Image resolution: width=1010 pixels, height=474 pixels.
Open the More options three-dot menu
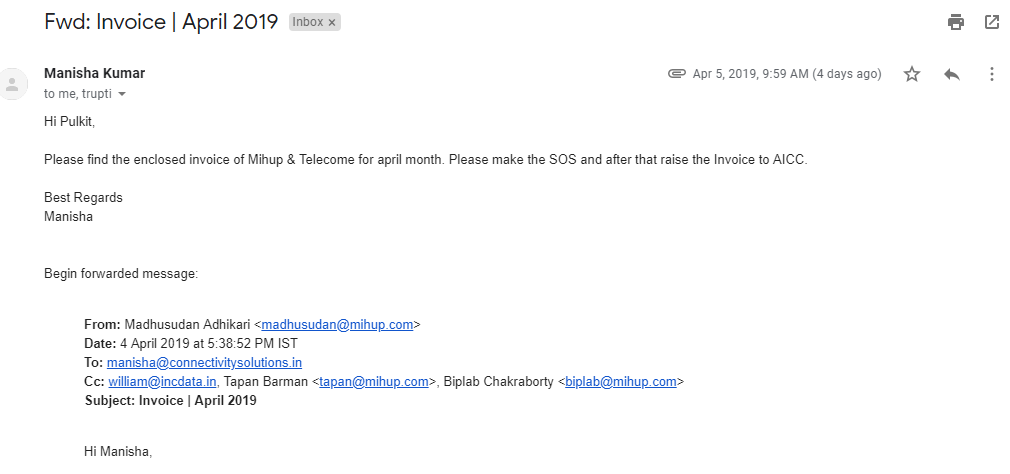coord(991,74)
